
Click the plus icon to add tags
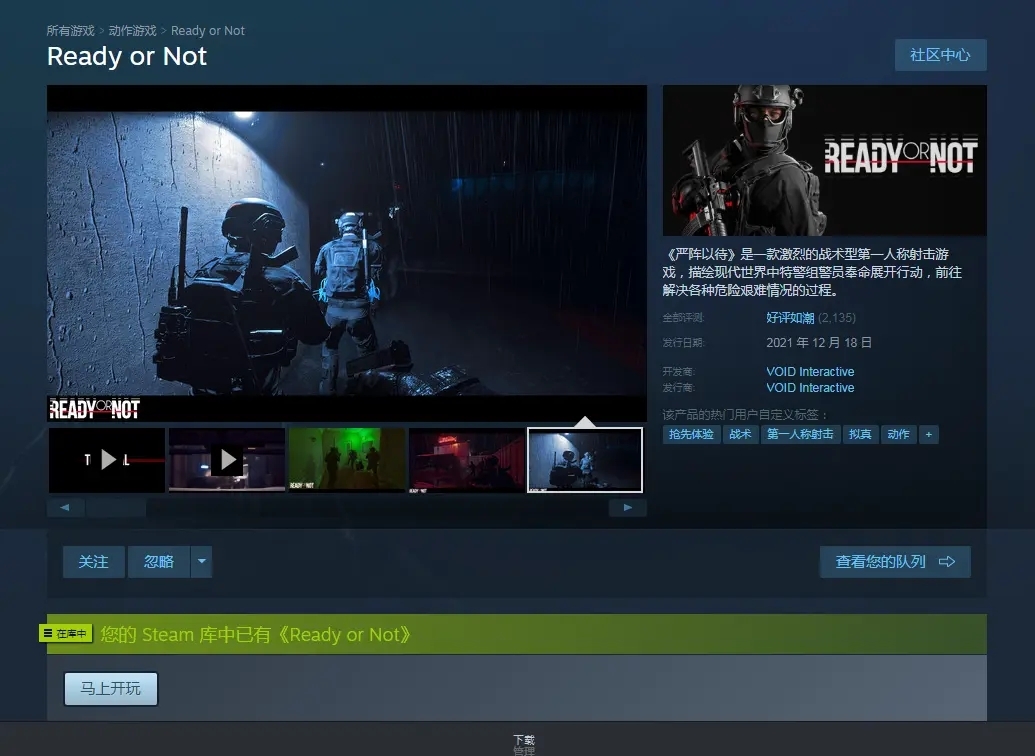coord(929,434)
